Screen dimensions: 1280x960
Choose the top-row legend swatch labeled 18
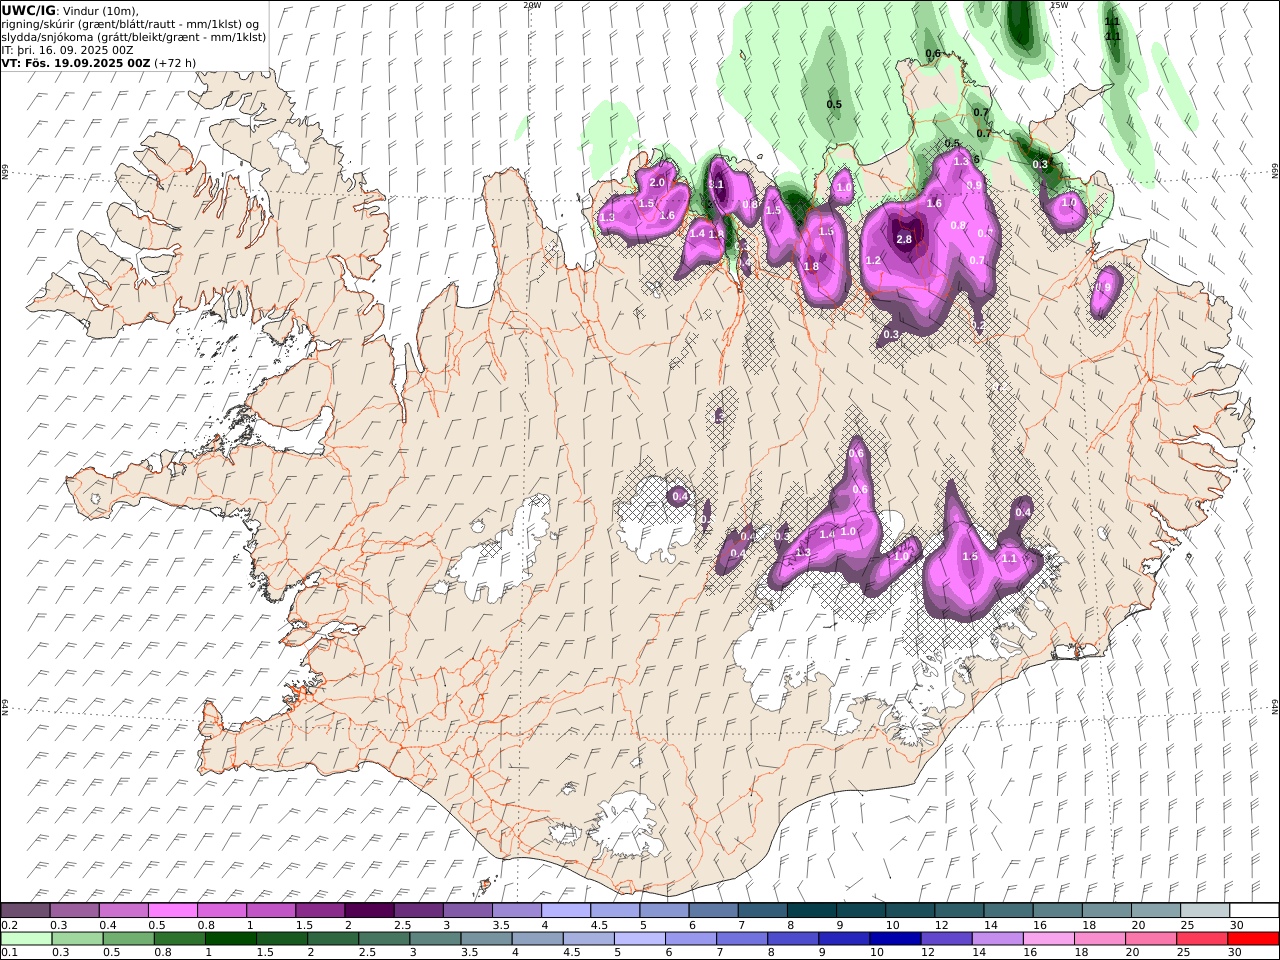click(1106, 910)
